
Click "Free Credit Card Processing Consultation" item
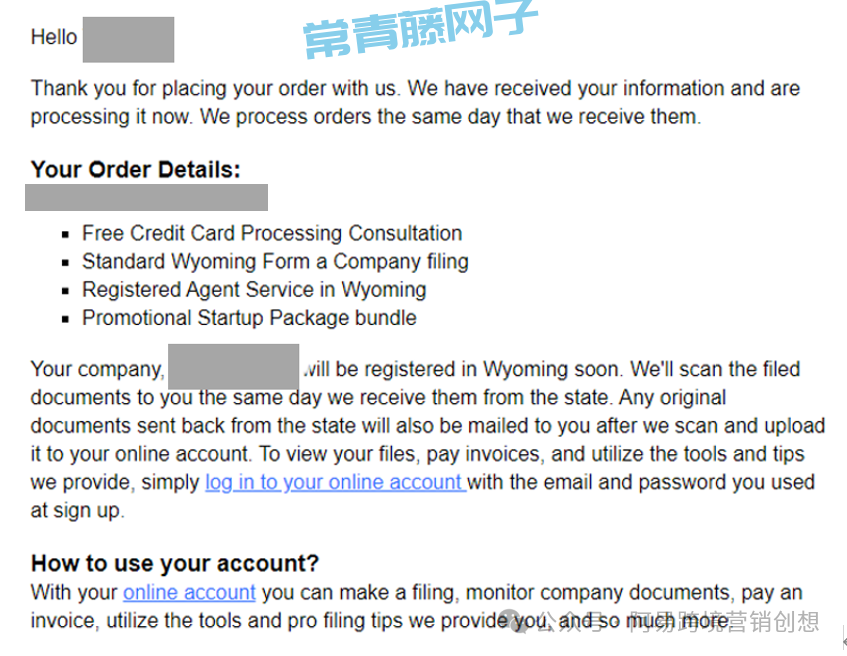tap(272, 233)
